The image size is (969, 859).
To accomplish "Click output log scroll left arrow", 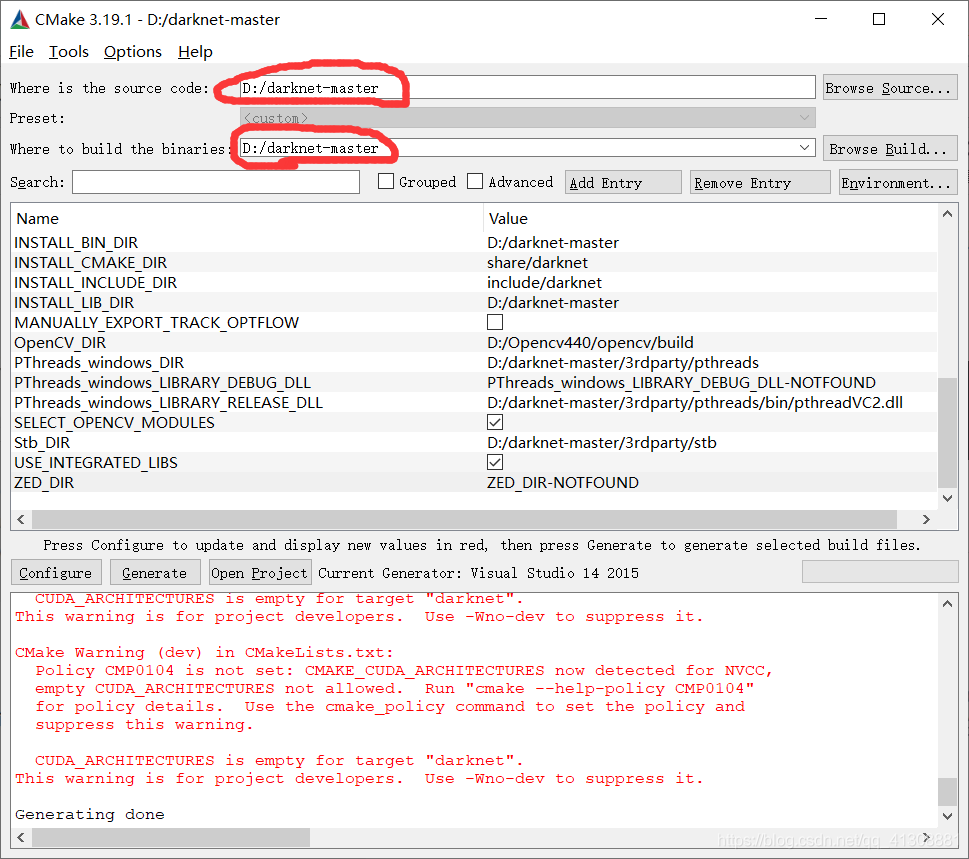I will 21,837.
